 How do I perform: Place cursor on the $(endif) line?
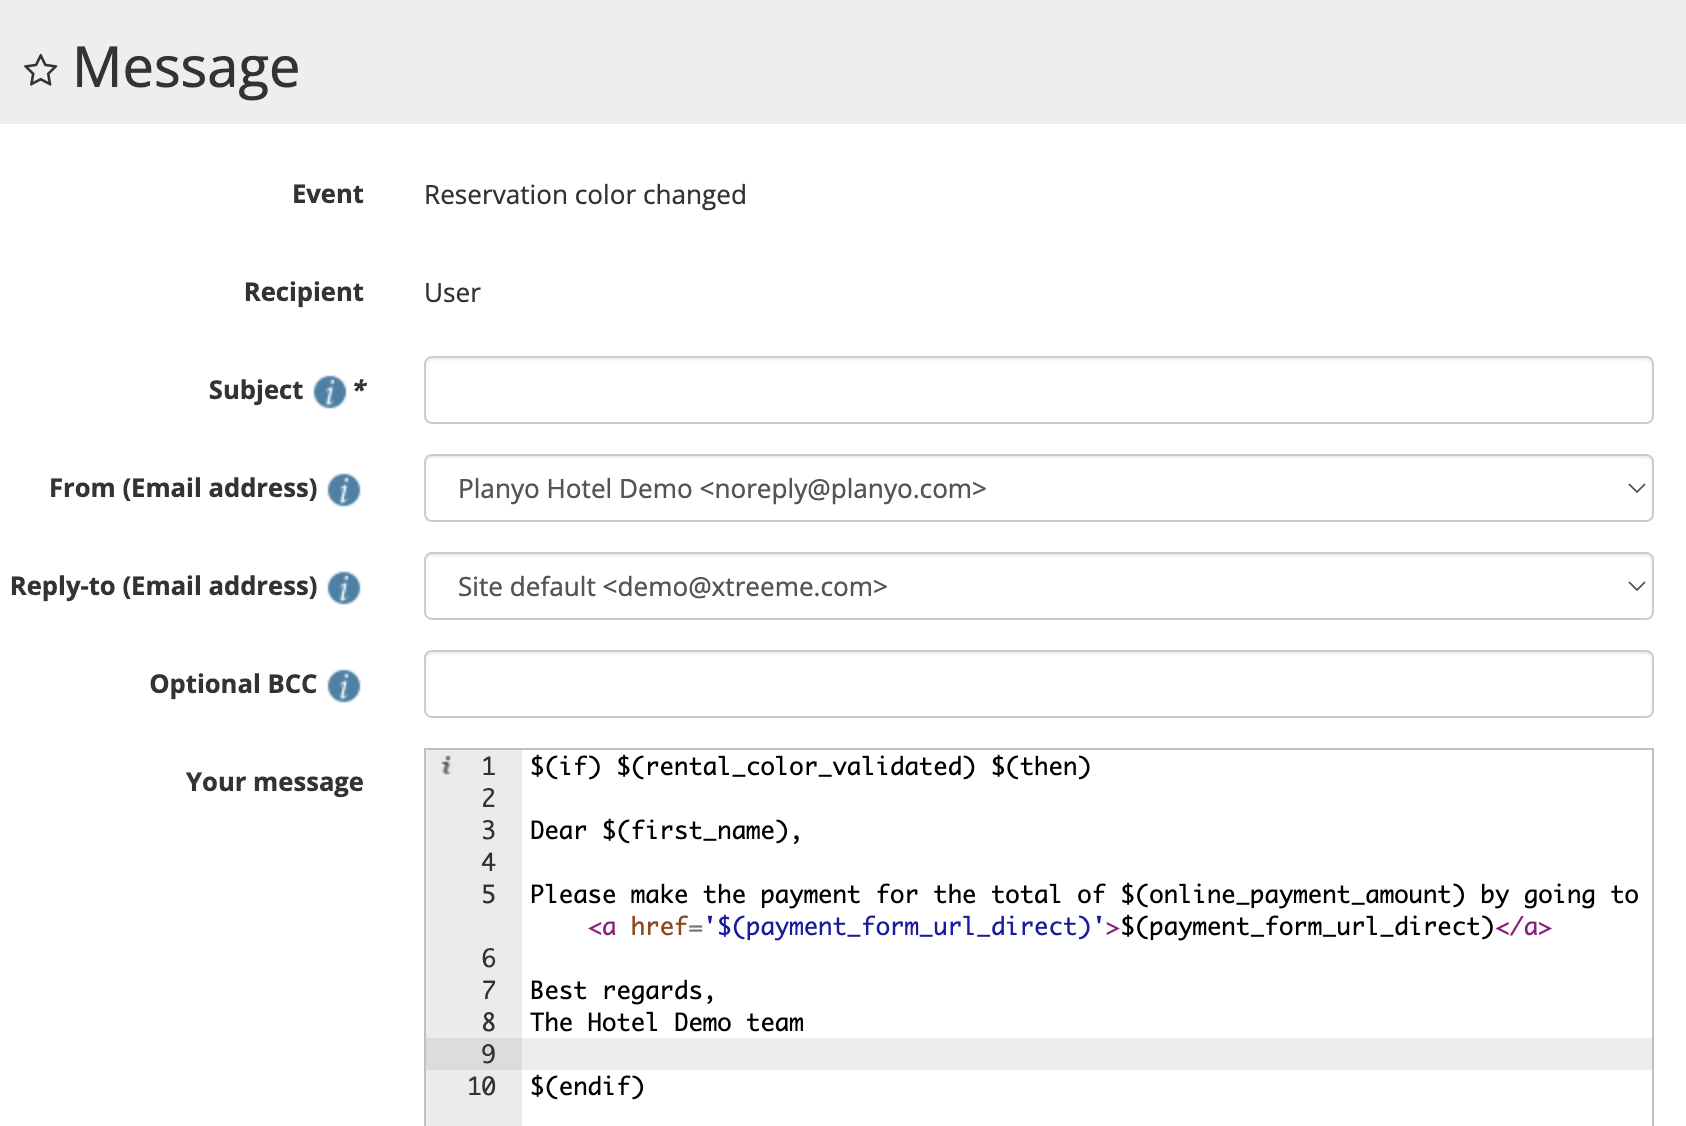pos(587,1087)
